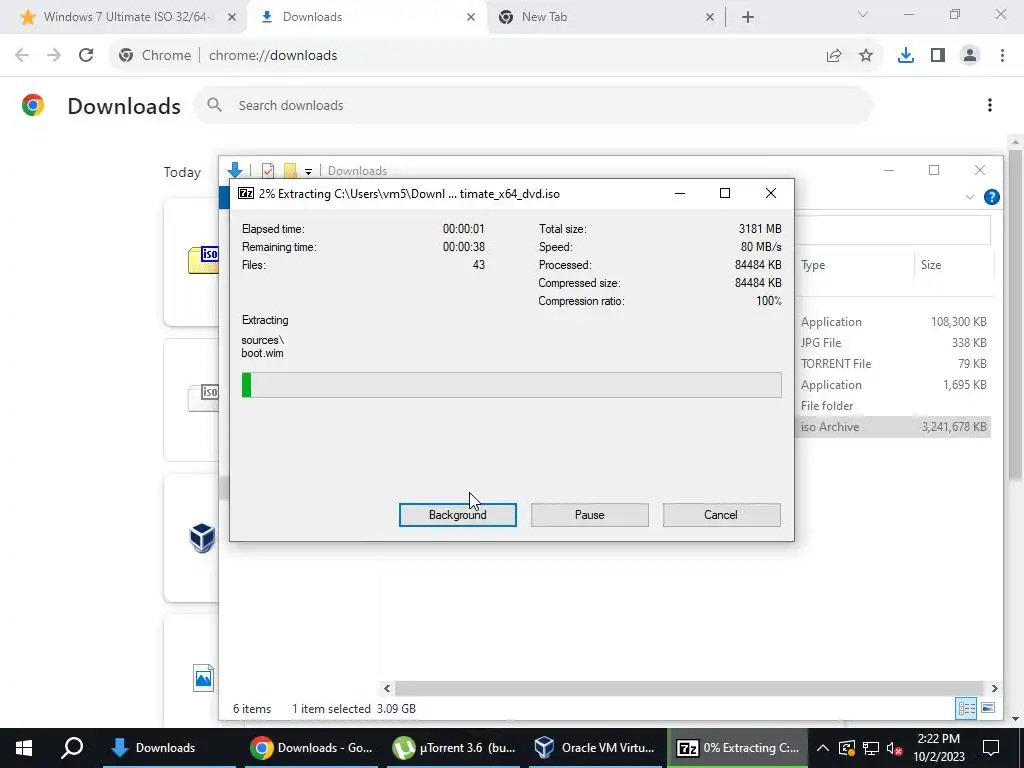Viewport: 1024px width, 768px height.
Task: Select the JPG File row
Action: (893, 343)
